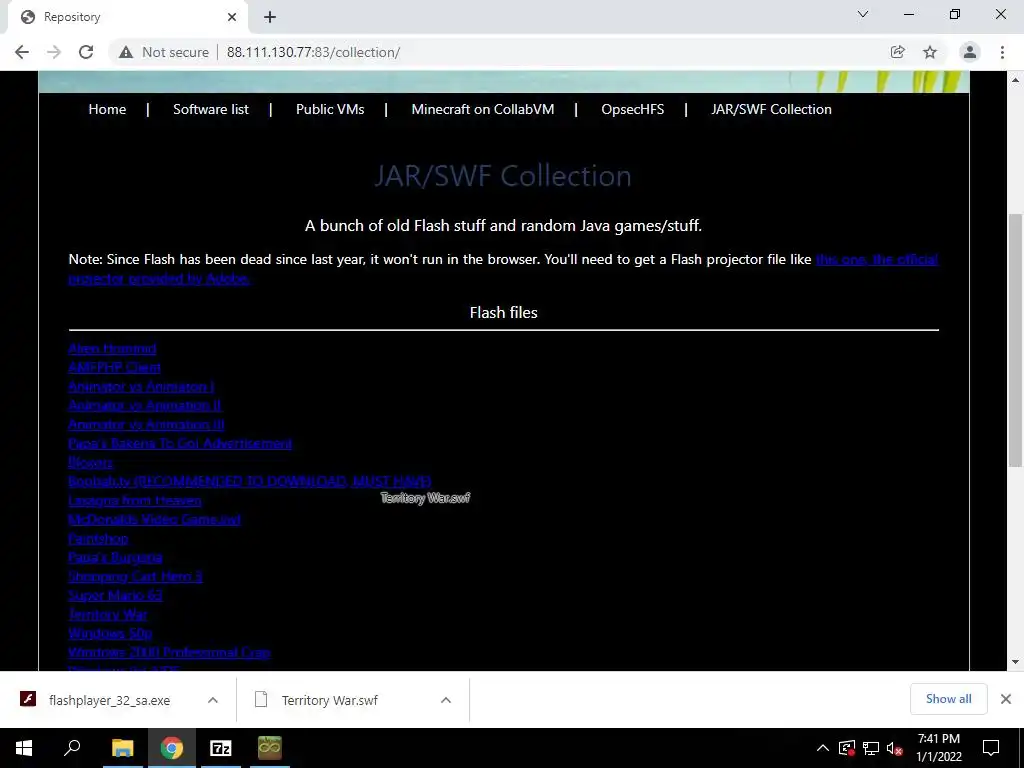The image size is (1024, 768).
Task: Click the Chrome taskbar icon
Action: (171, 748)
